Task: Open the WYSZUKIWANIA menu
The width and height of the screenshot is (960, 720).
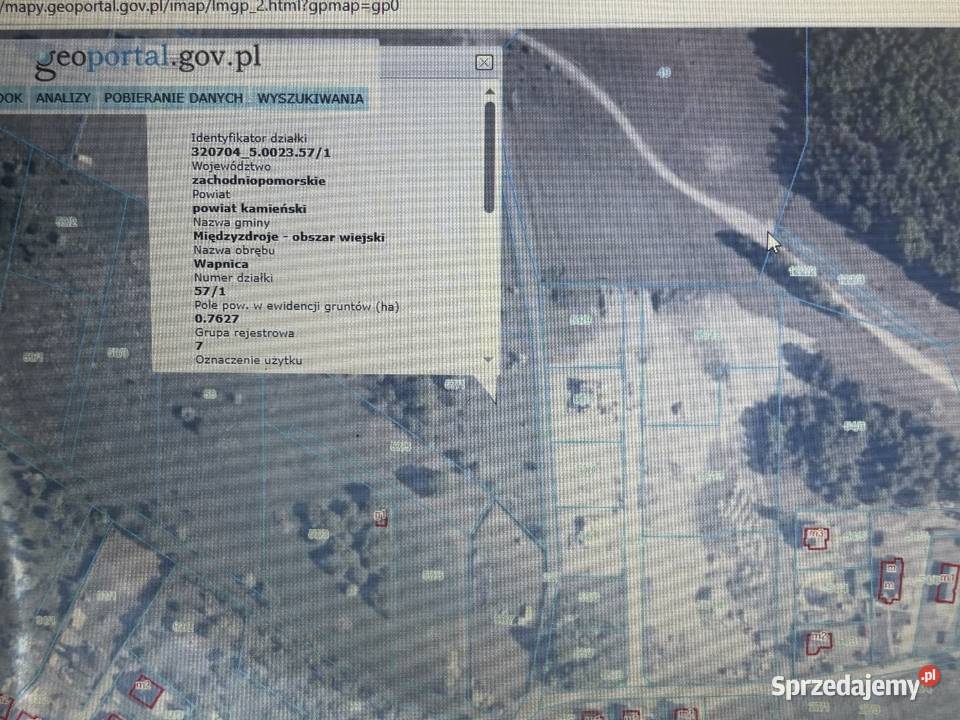Action: tap(310, 99)
